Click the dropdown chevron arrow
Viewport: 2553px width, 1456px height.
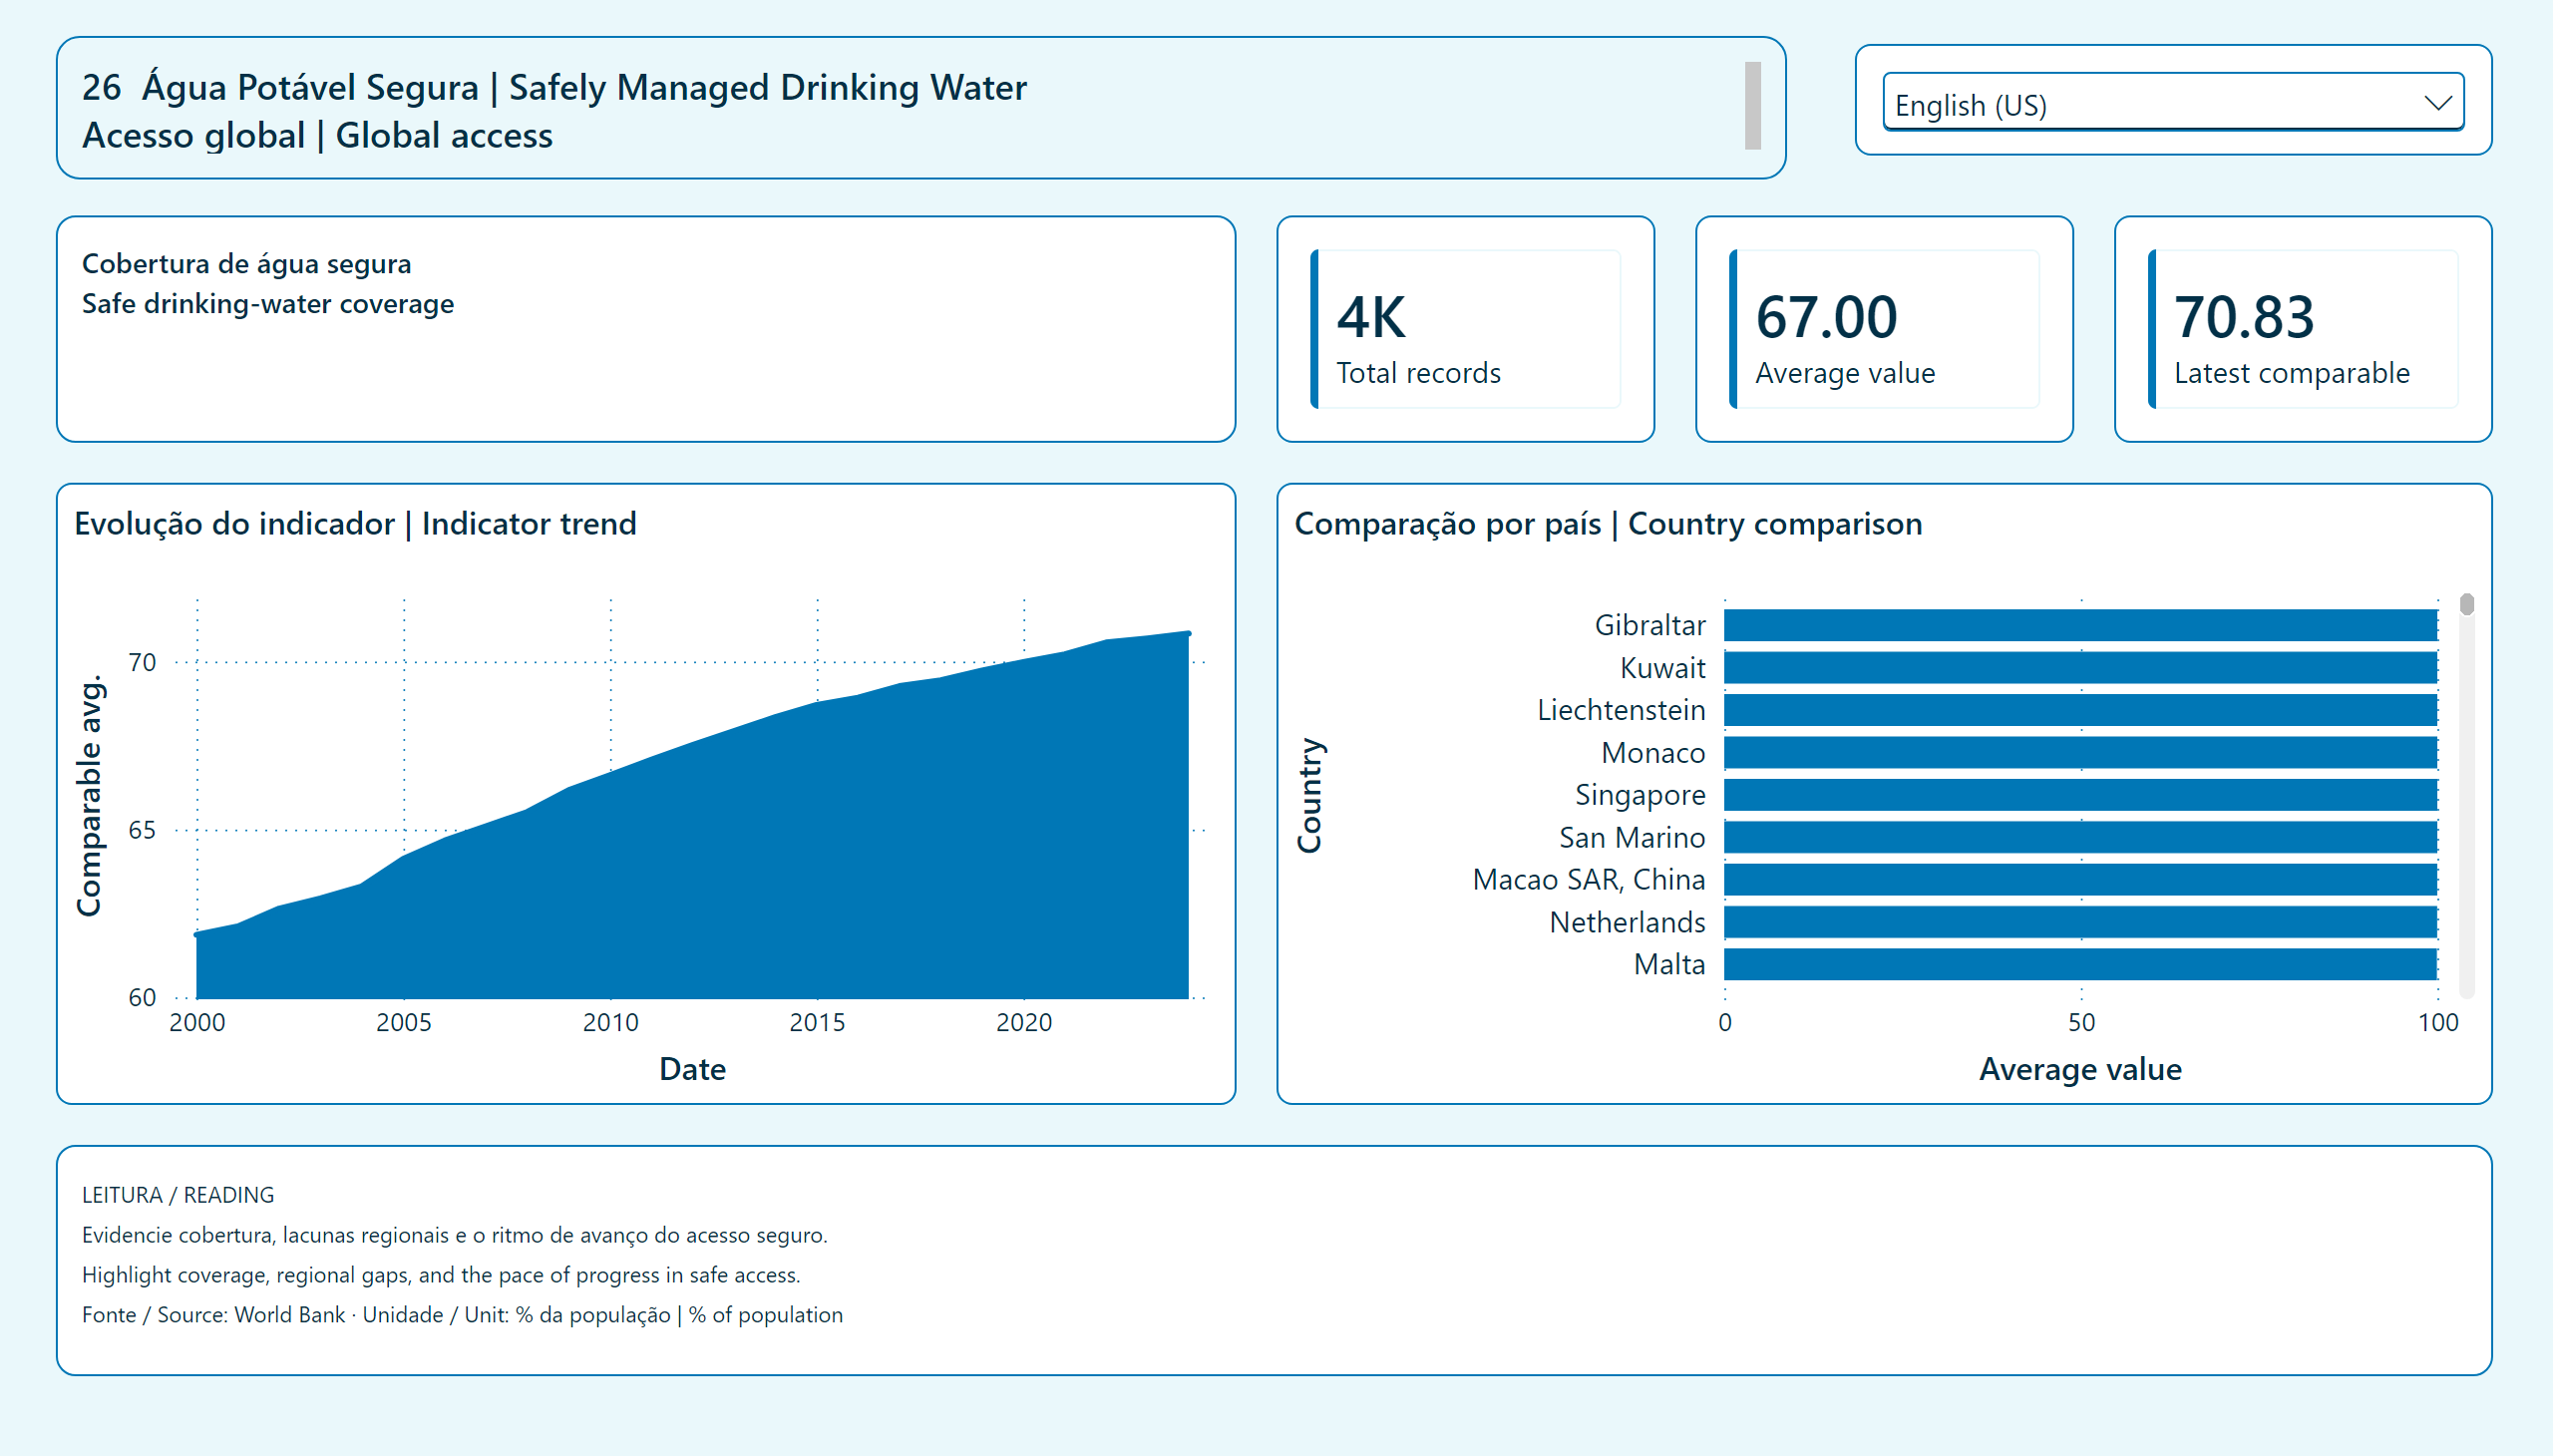tap(2438, 103)
